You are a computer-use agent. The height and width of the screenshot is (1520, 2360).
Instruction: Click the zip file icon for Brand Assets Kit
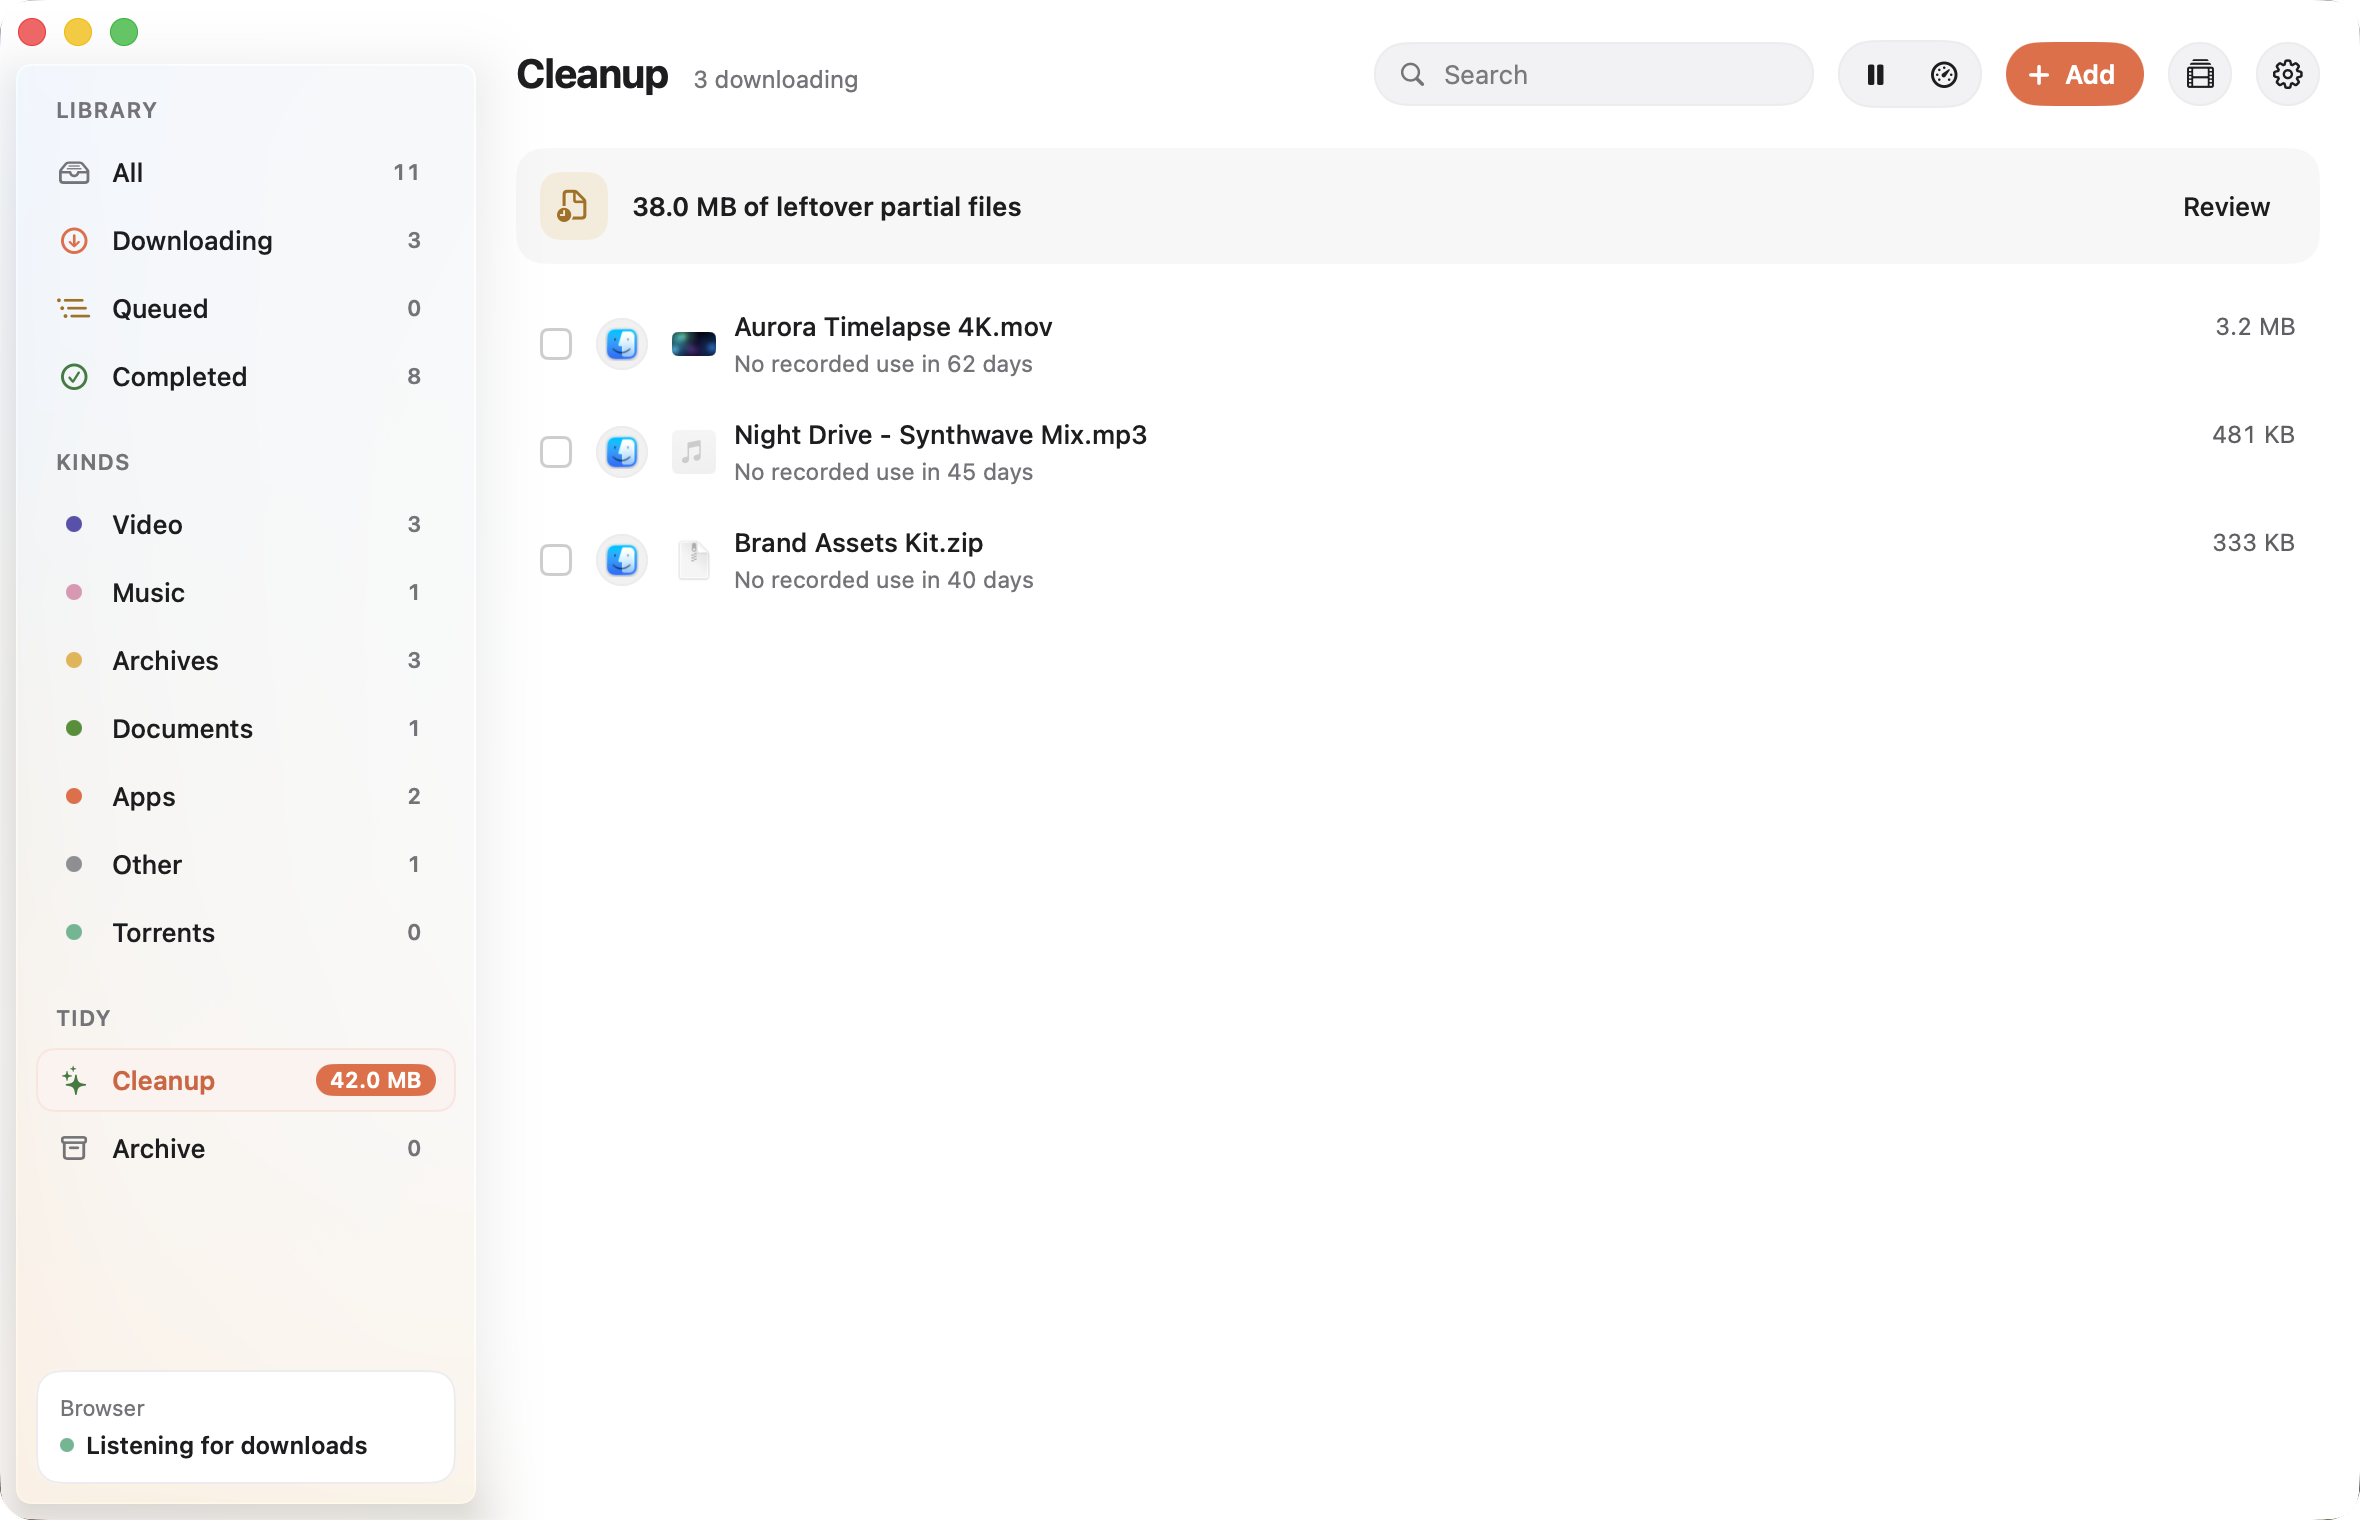693,561
